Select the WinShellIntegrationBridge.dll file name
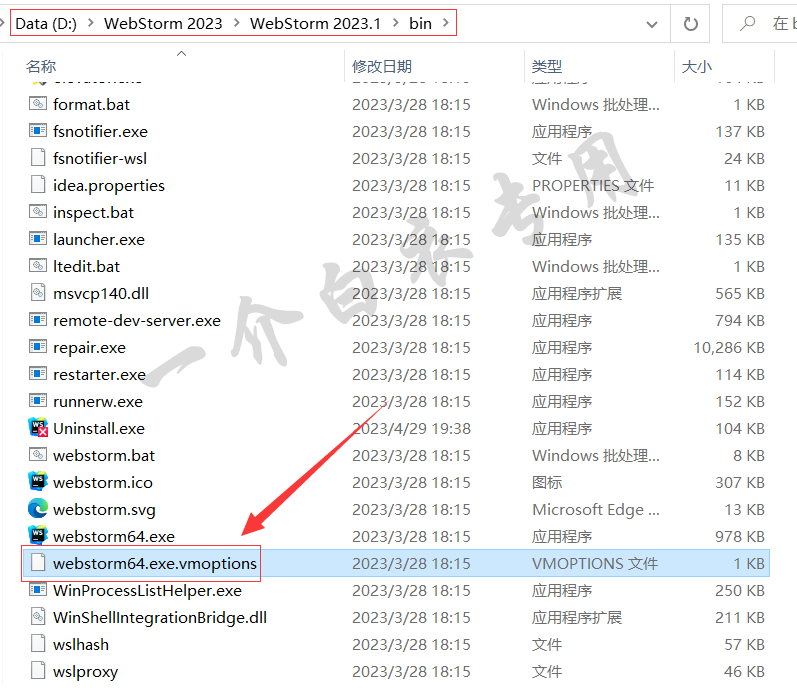Viewport: 797px width, 688px height. click(160, 617)
